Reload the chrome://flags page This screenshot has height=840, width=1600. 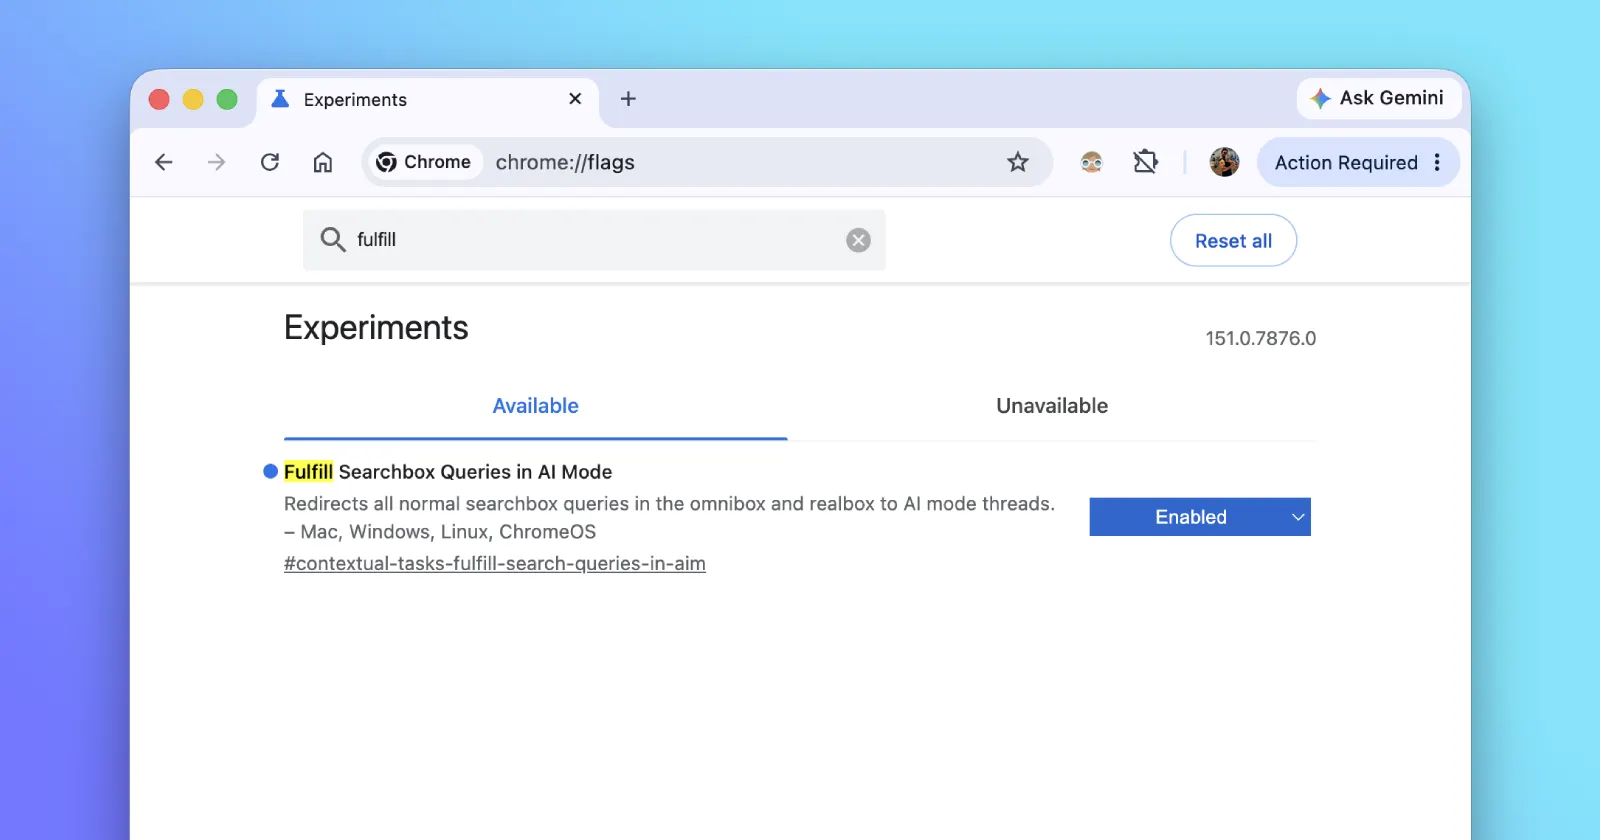(x=270, y=162)
